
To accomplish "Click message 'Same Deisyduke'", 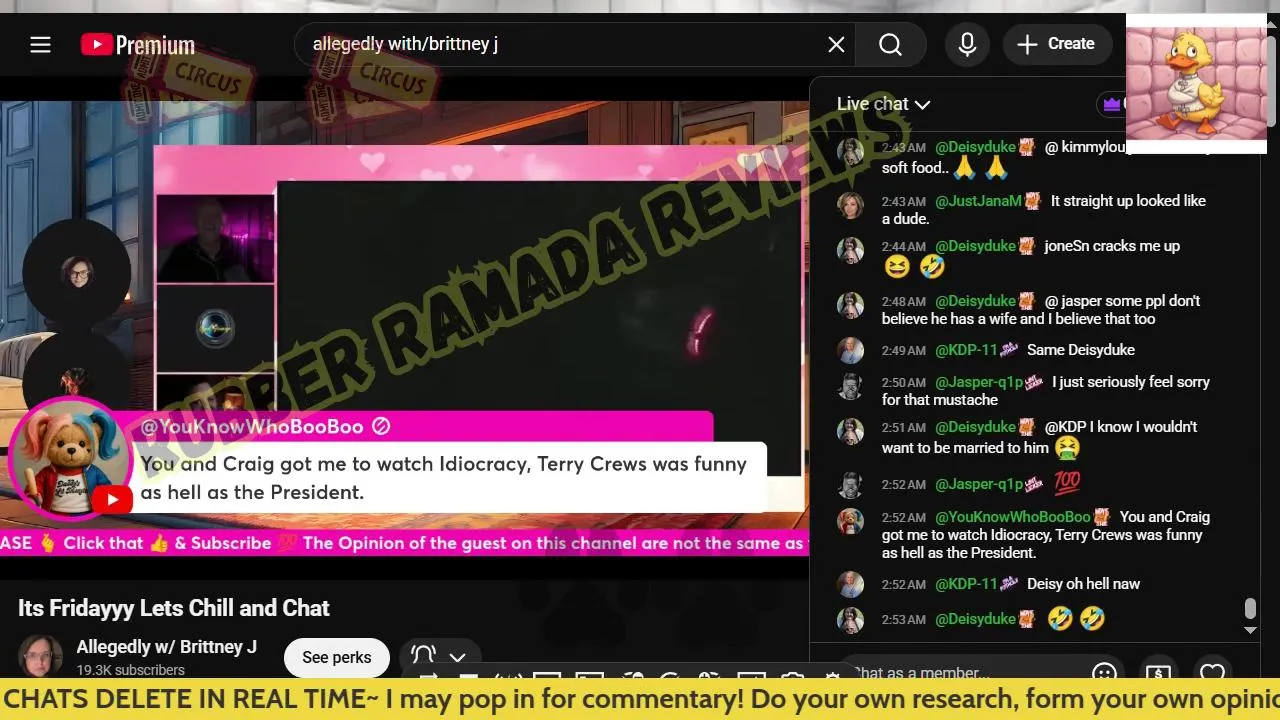I will (x=1081, y=350).
